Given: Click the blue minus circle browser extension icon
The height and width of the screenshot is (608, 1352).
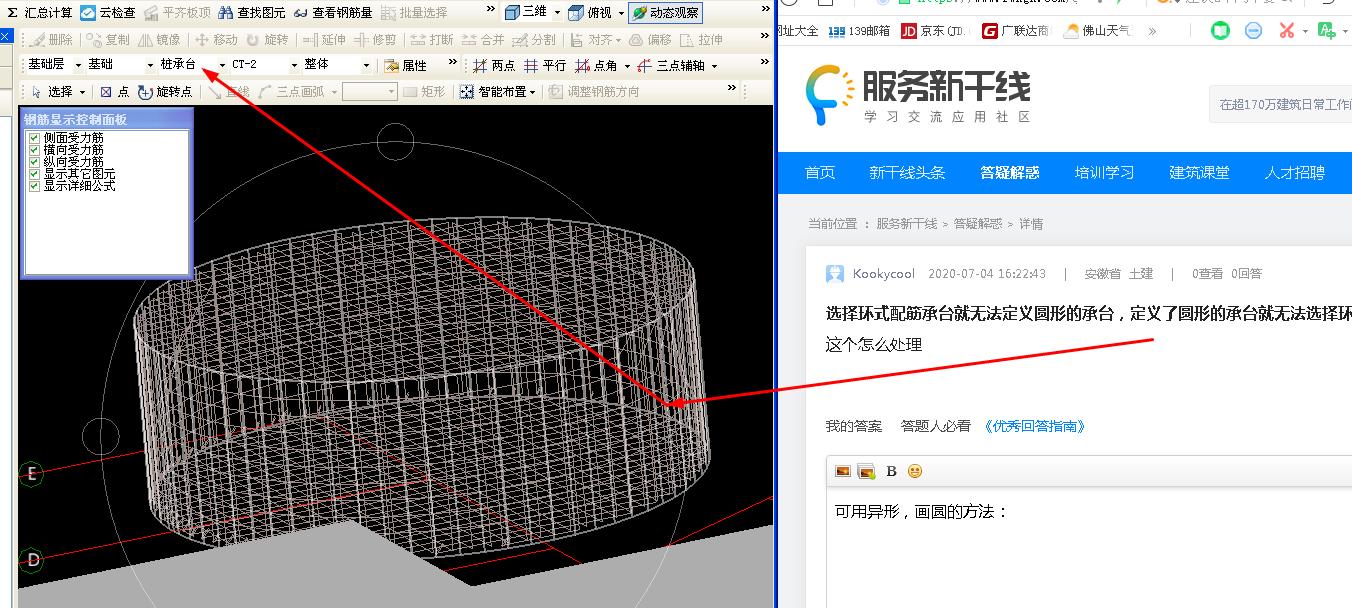Looking at the screenshot, I should pyautogui.click(x=1253, y=31).
